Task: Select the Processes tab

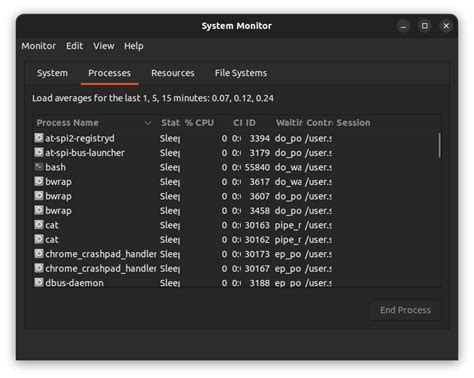Action: coord(109,73)
